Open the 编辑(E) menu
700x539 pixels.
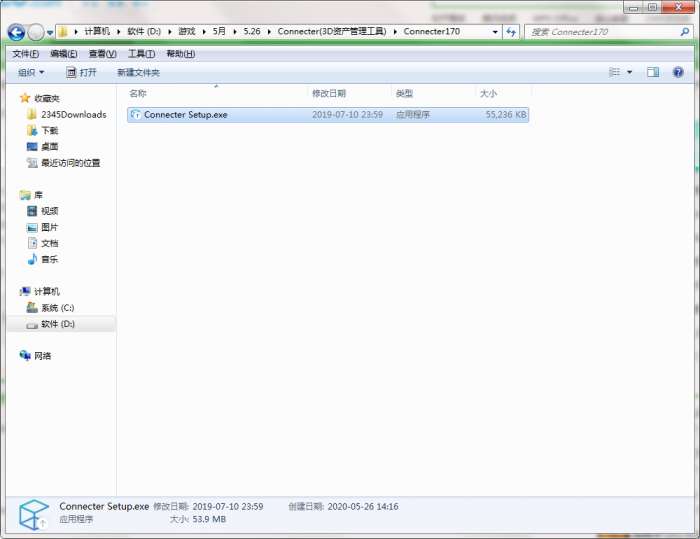[64, 54]
